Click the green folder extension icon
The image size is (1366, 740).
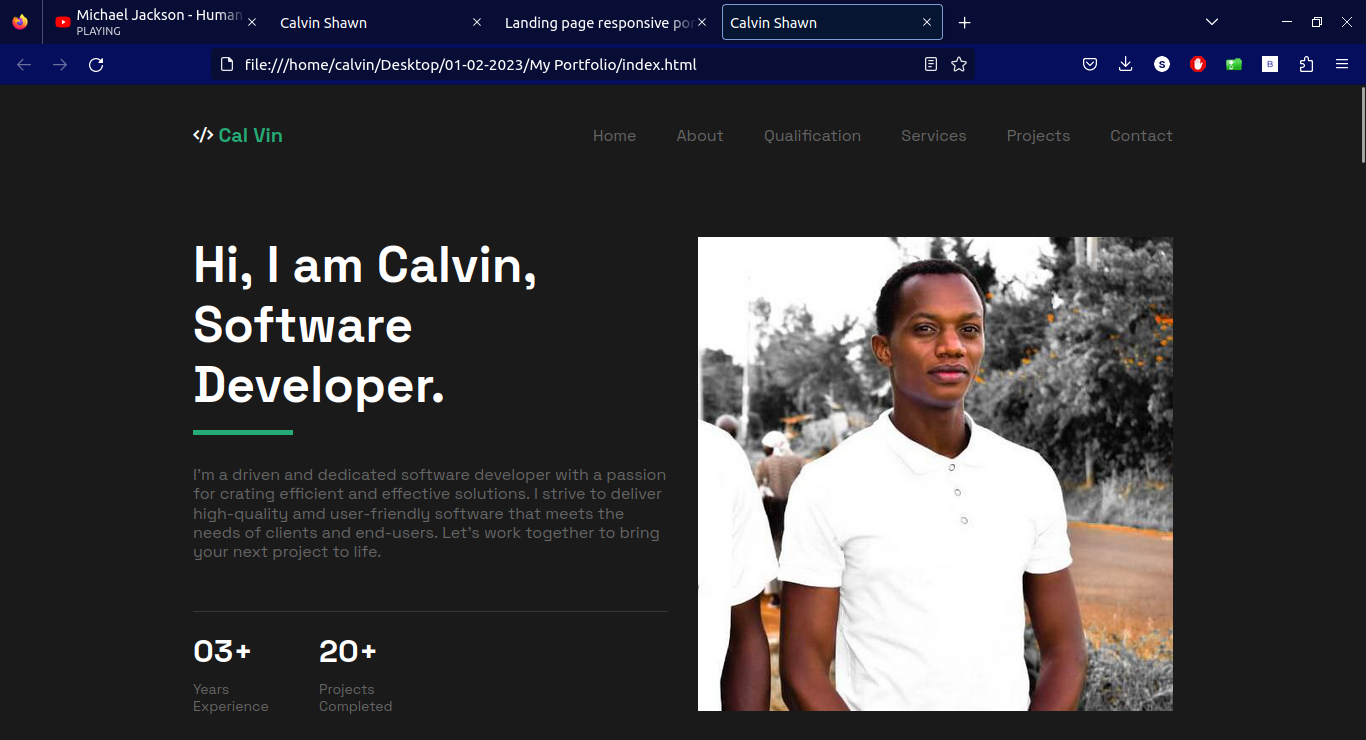(1233, 63)
